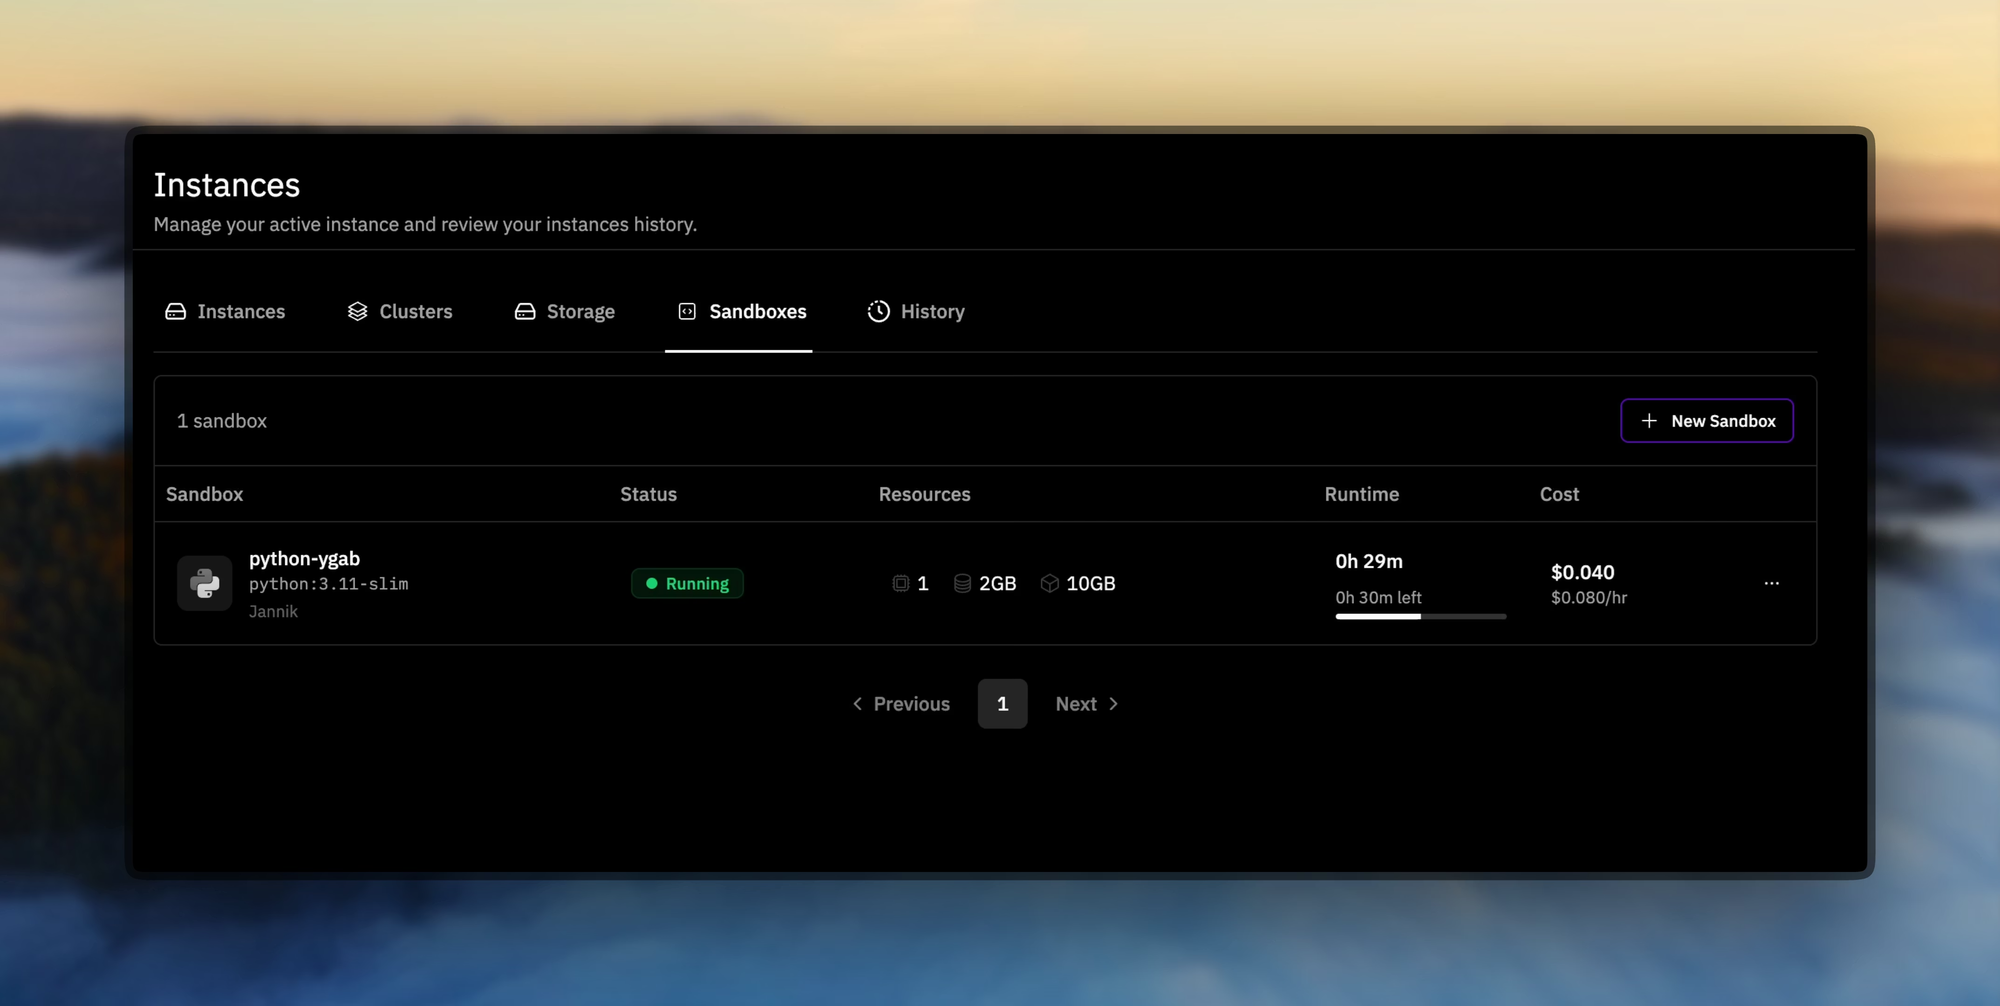Image resolution: width=2000 pixels, height=1006 pixels.
Task: Click the Clusters stacked layers icon
Action: click(x=357, y=312)
